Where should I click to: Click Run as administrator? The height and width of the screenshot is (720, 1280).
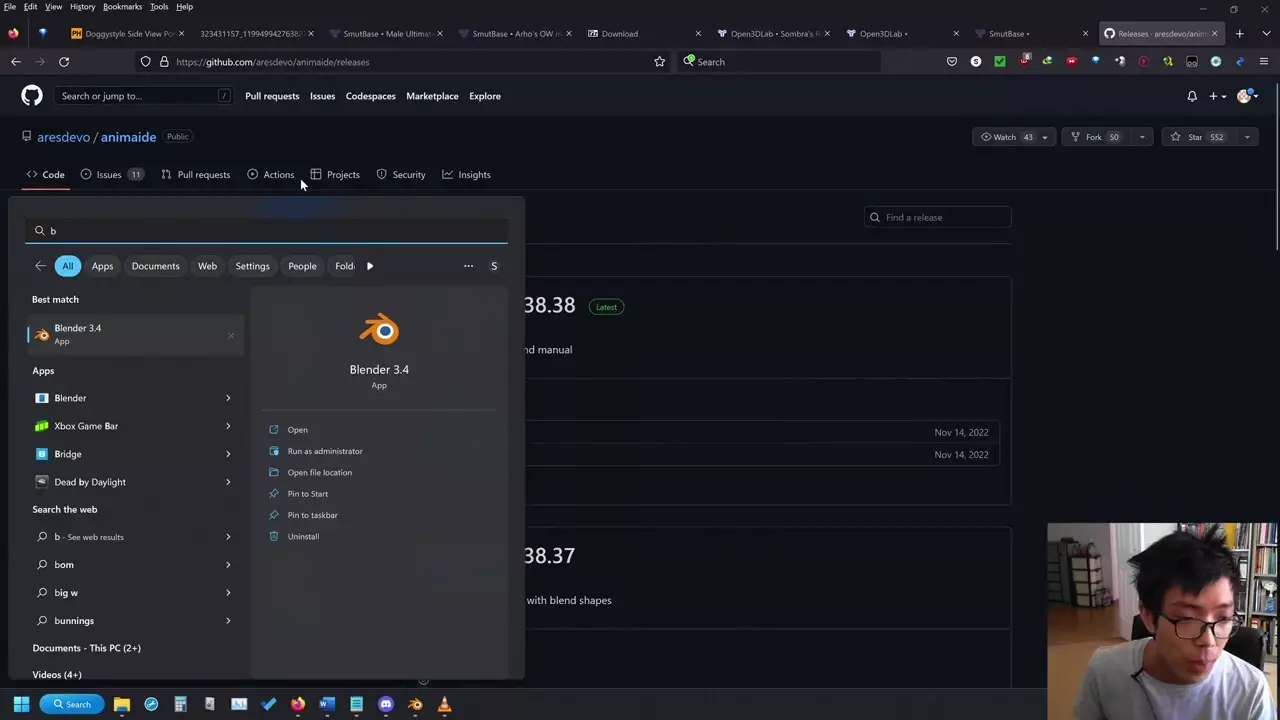324,451
